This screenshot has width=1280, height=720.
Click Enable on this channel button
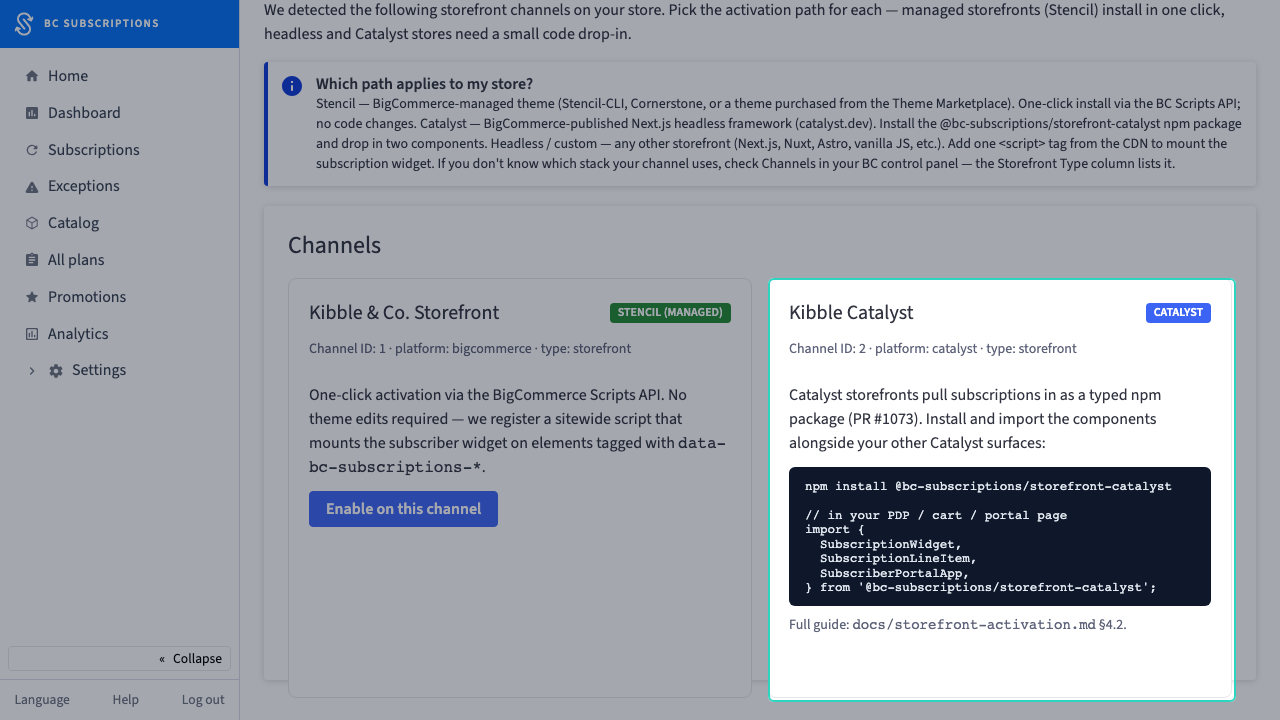coord(403,509)
